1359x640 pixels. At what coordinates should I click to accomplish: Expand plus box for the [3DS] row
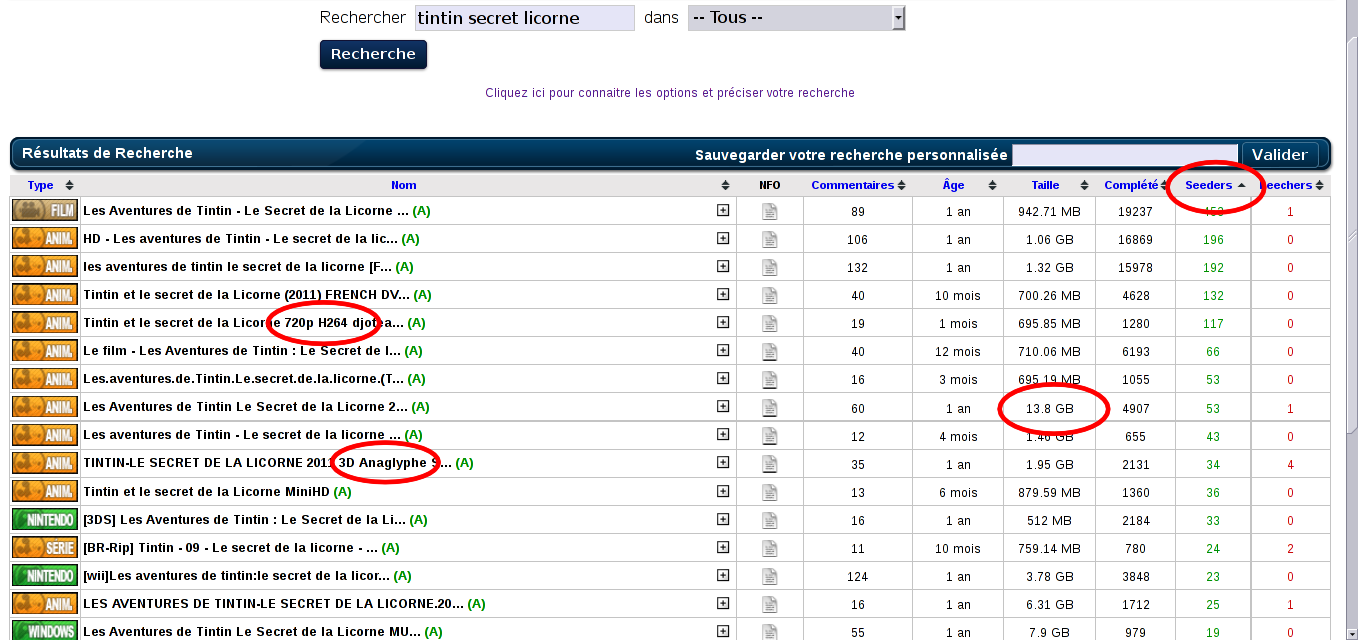tap(723, 519)
